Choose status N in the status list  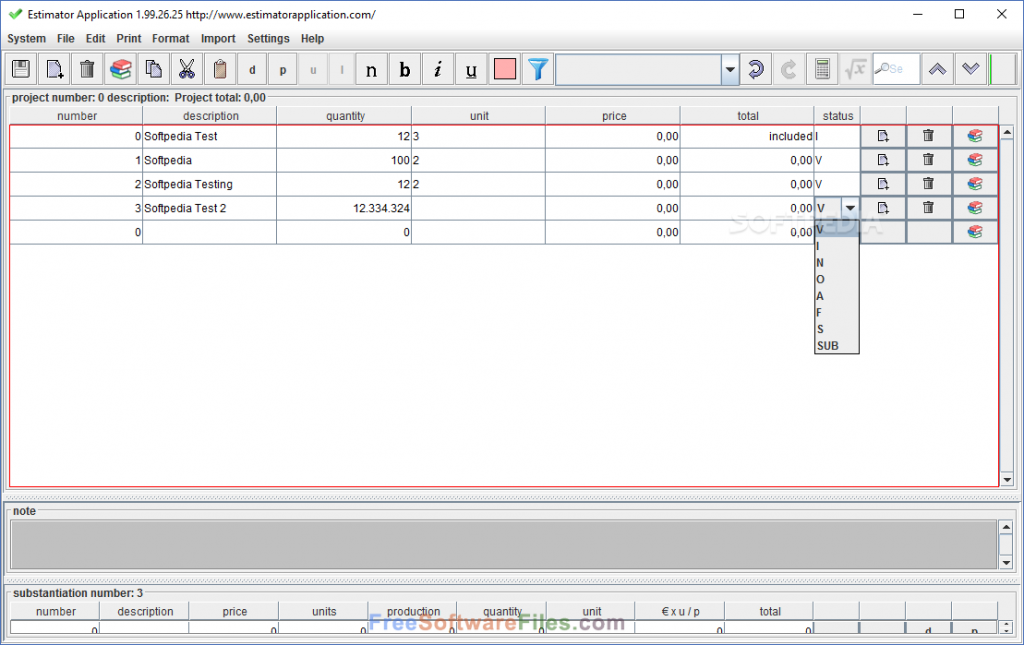pos(821,262)
